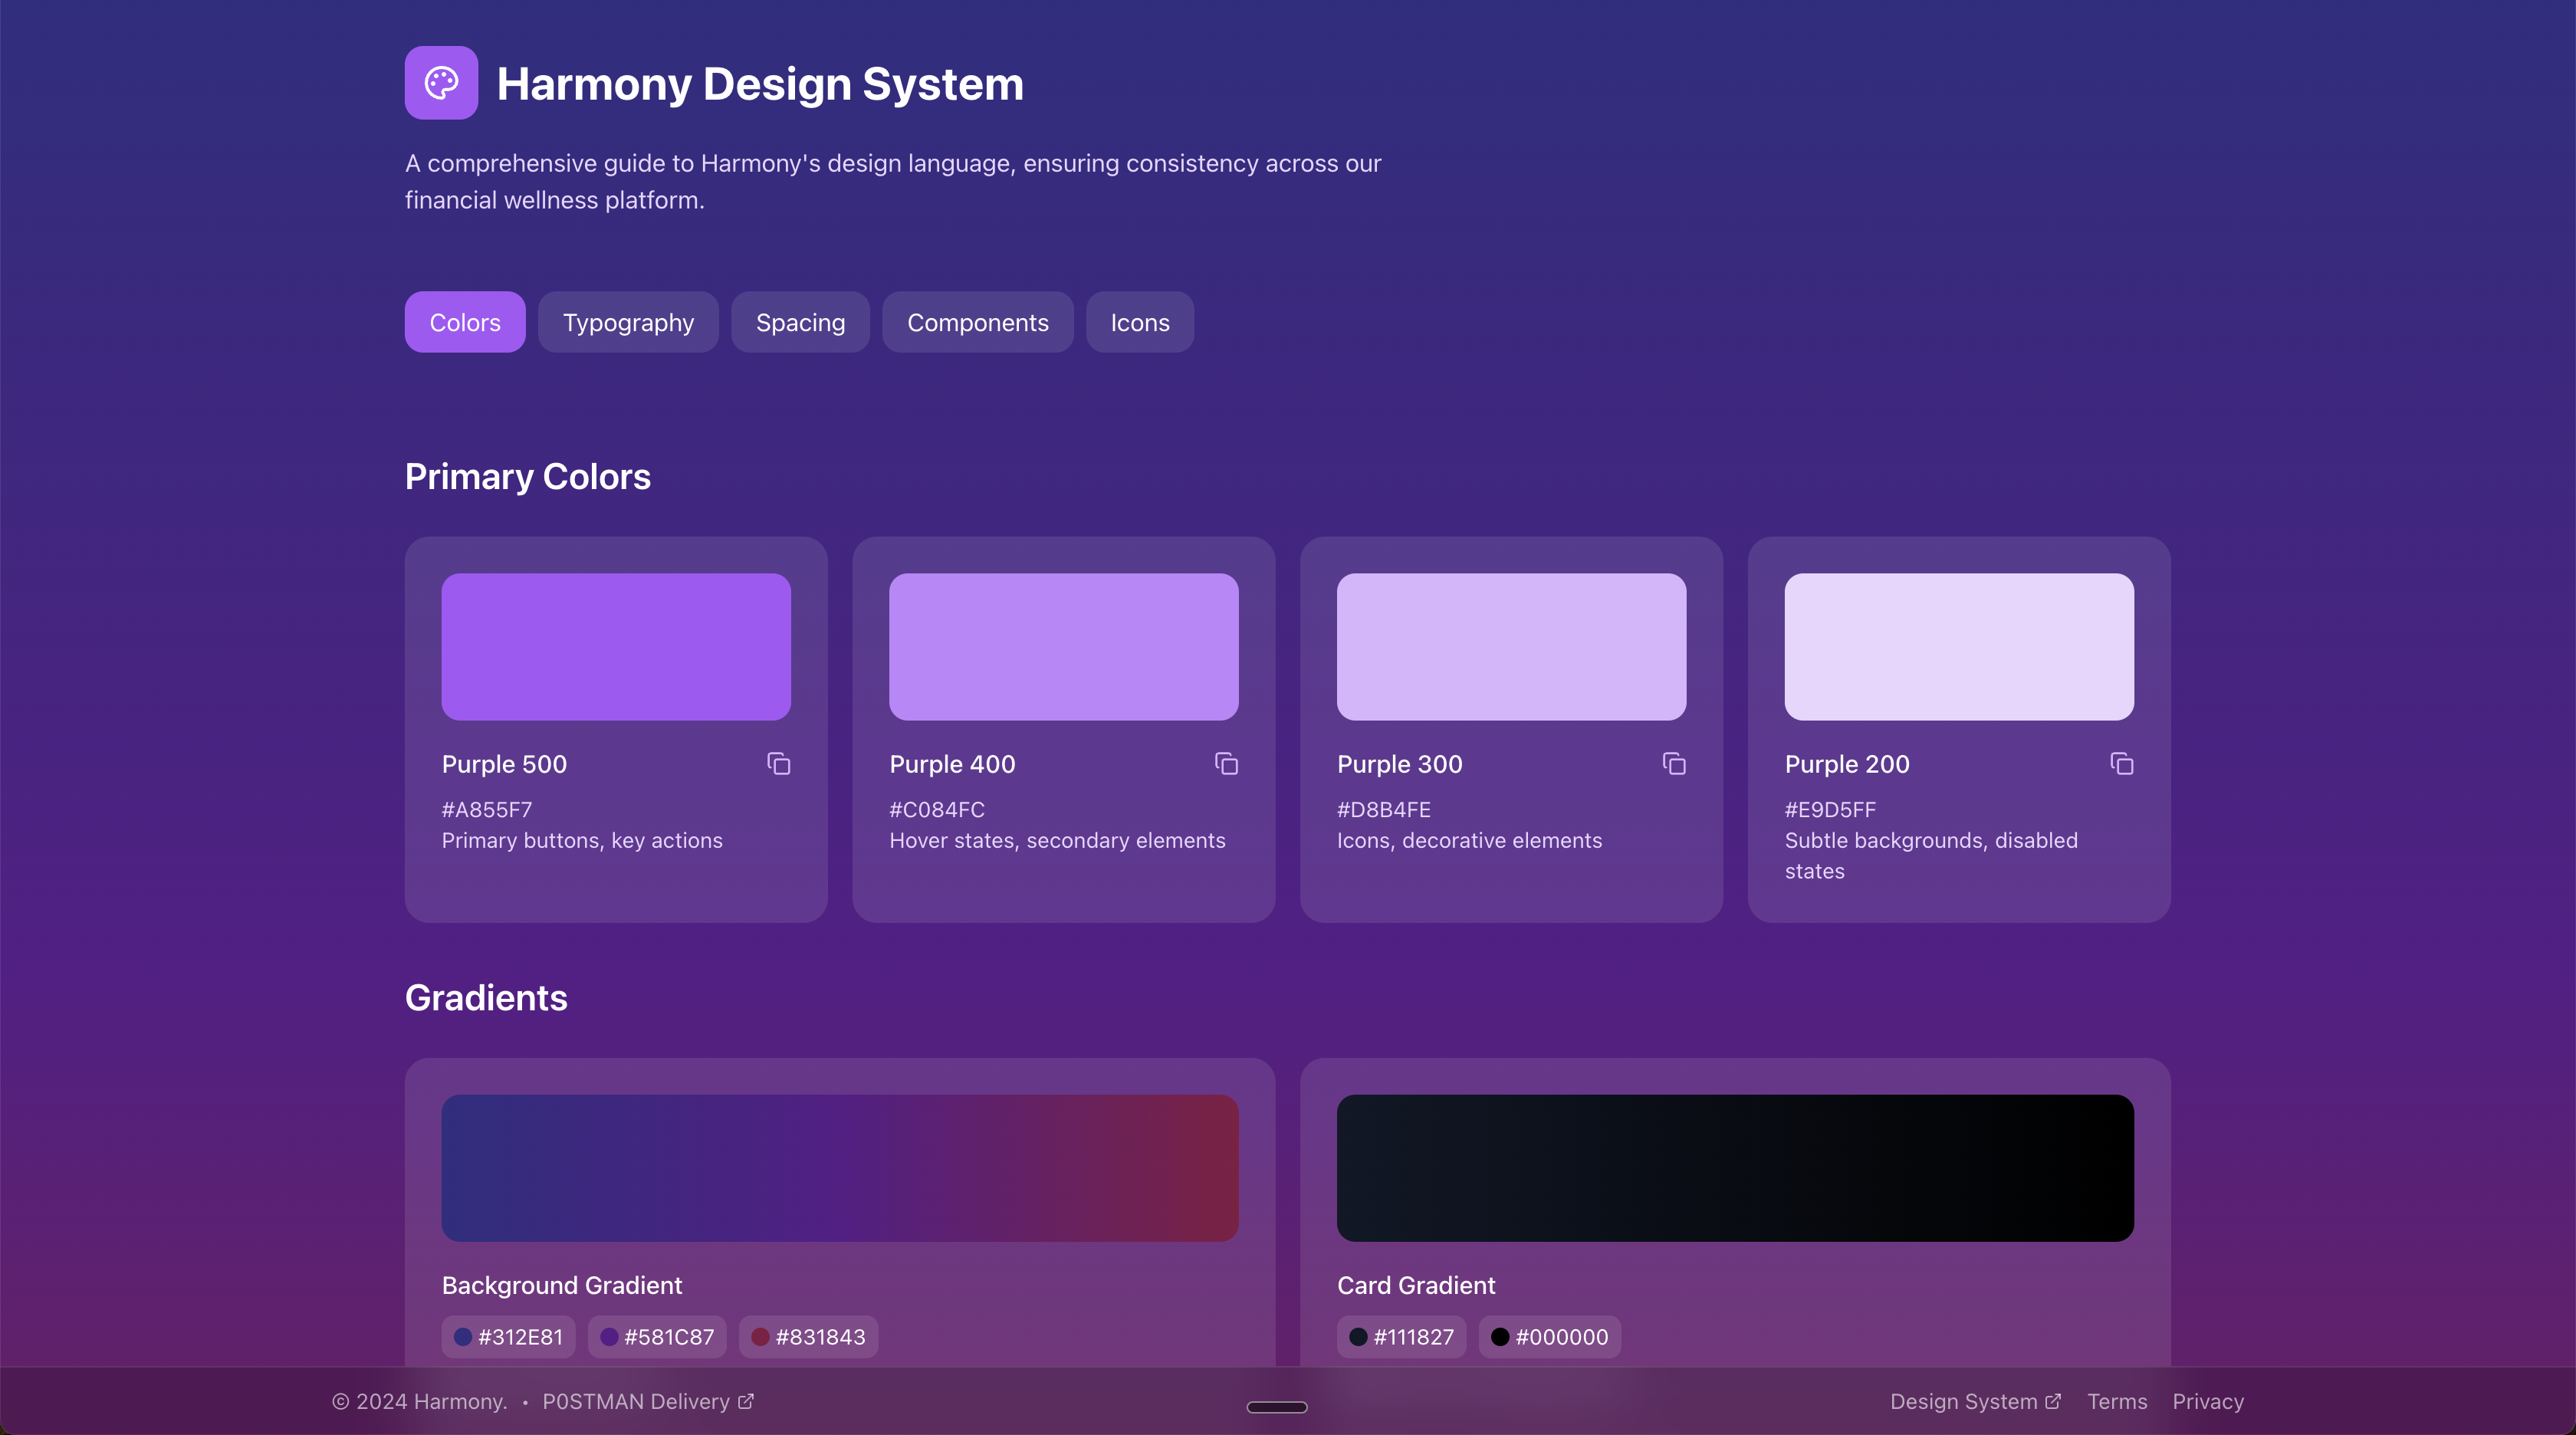Copy the Purple 200 color code
Image resolution: width=2576 pixels, height=1435 pixels.
[2121, 764]
